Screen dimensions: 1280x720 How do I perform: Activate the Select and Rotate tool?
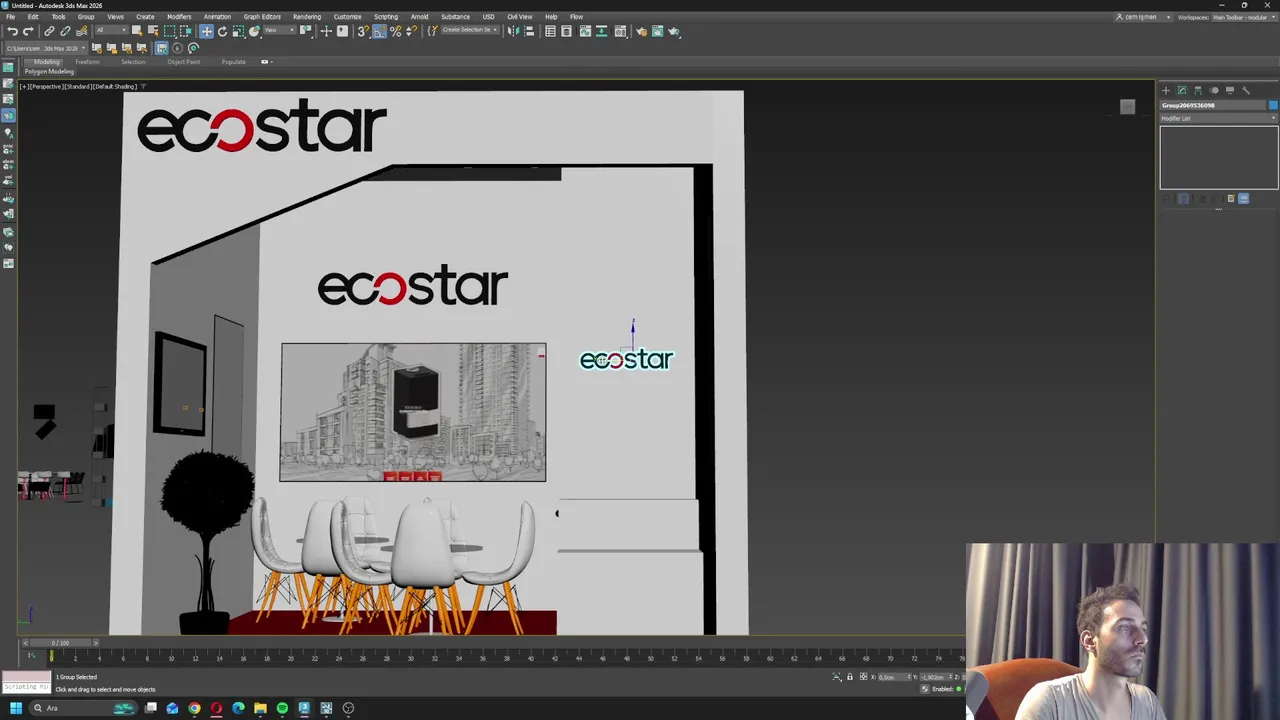(x=222, y=31)
